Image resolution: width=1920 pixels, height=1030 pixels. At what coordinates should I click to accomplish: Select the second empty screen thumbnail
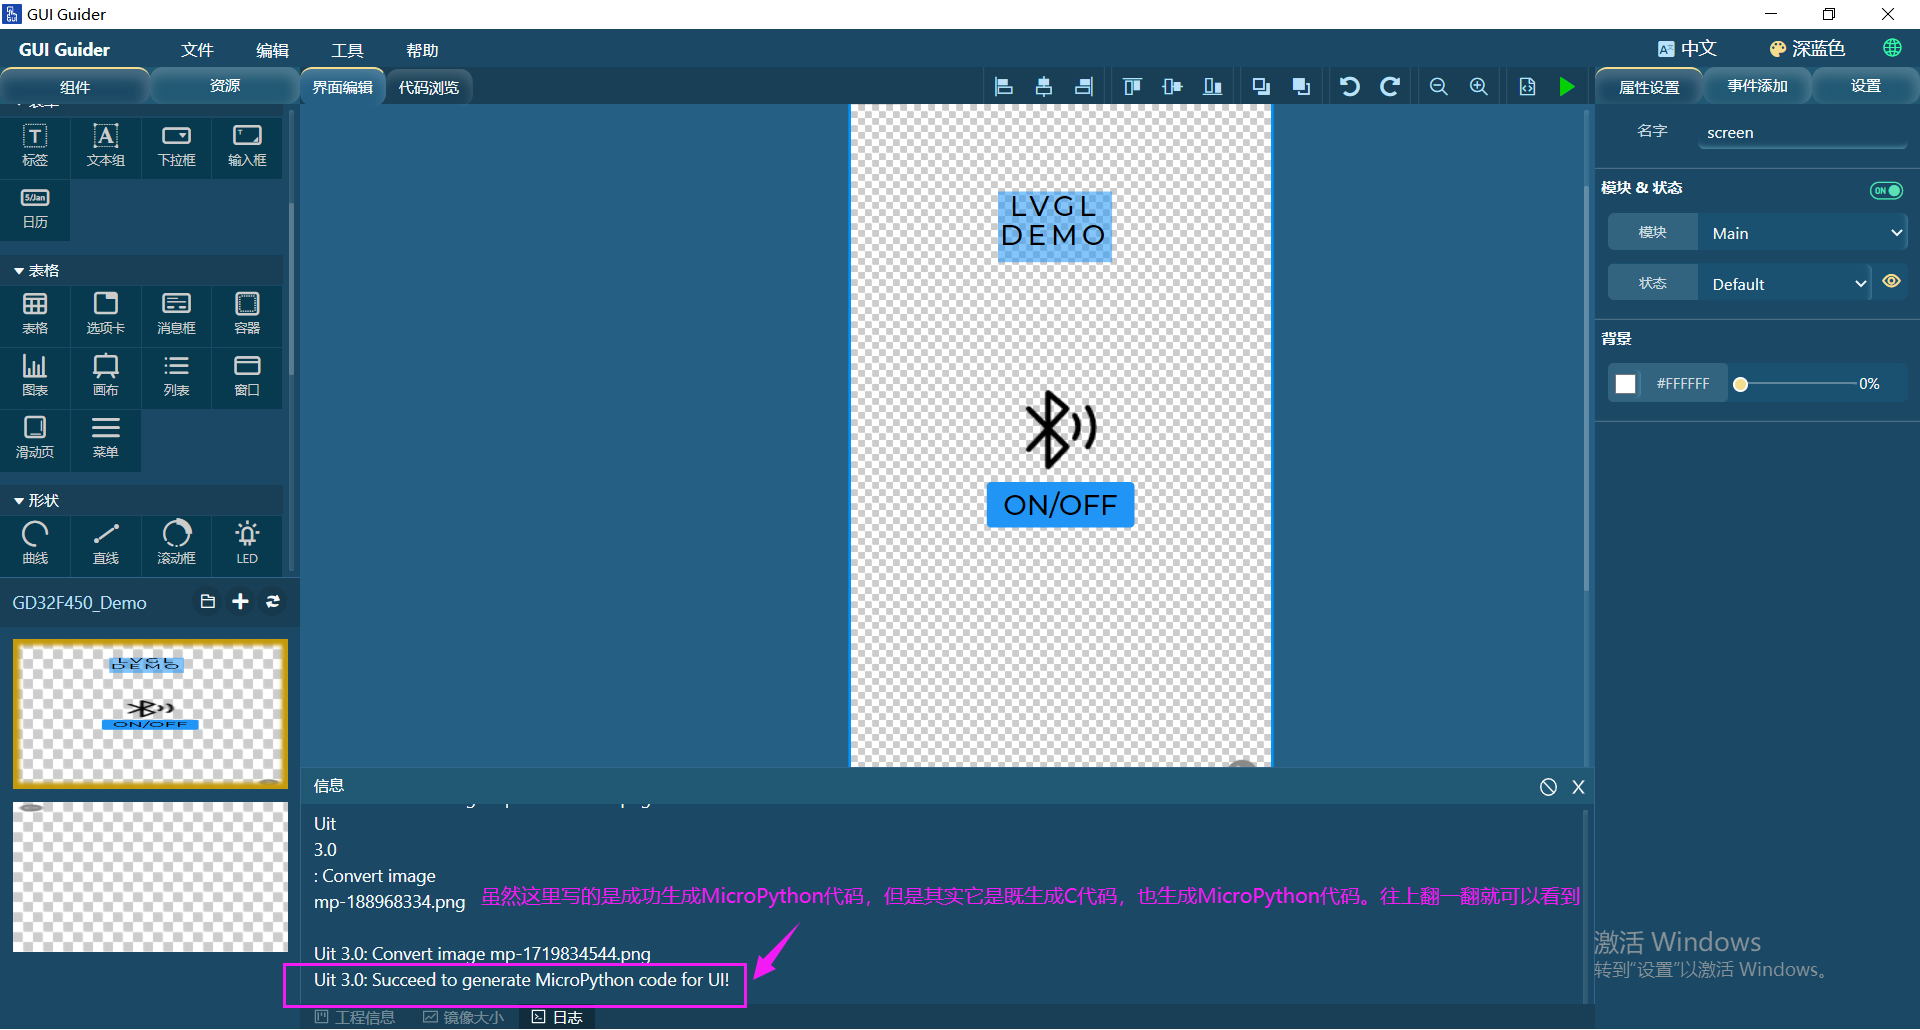tap(150, 877)
